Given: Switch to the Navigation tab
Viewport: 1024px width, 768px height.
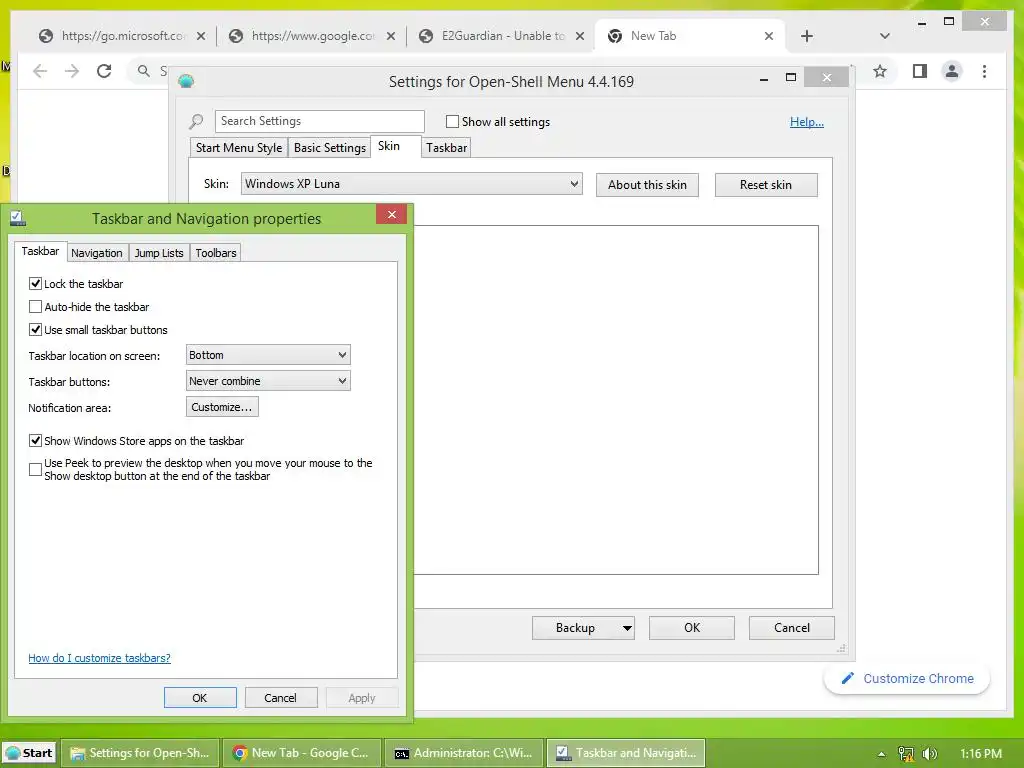Looking at the screenshot, I should 97,253.
